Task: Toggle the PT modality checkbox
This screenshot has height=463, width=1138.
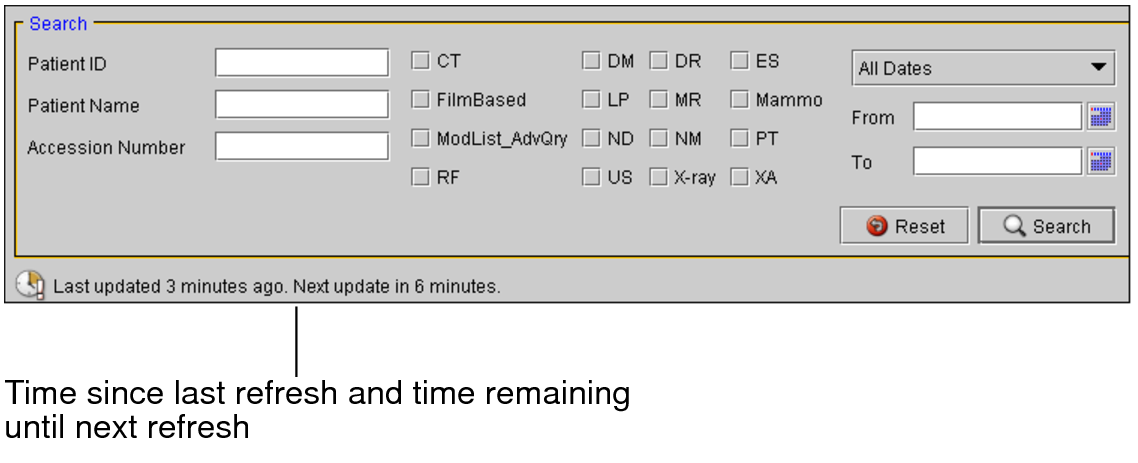Action: pos(740,139)
